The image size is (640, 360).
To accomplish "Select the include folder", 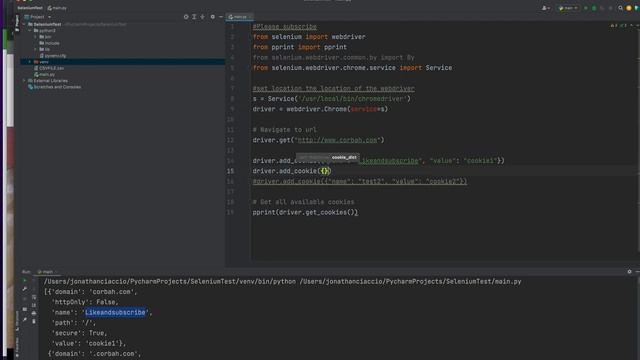I will tap(49, 43).
